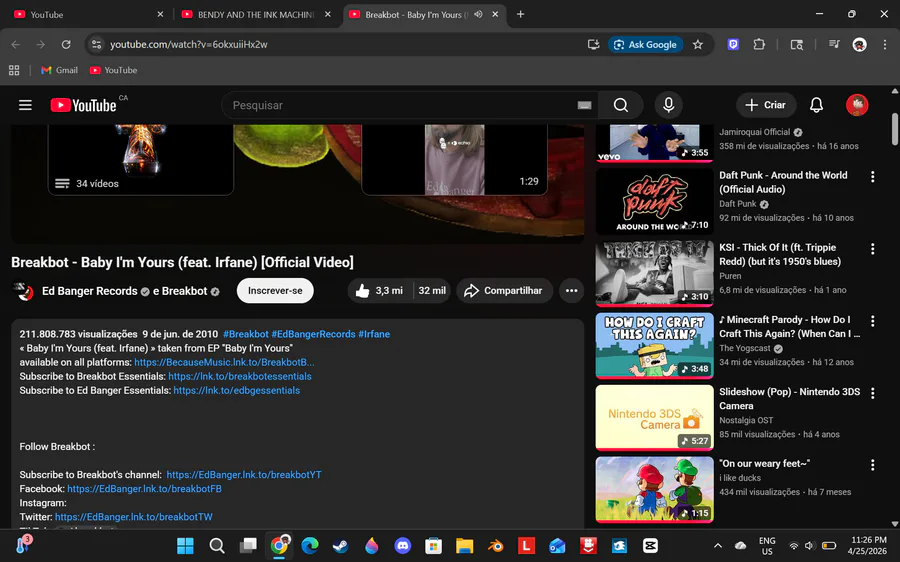Open the three-dot more actions button below video
The image size is (900, 562).
click(x=571, y=290)
